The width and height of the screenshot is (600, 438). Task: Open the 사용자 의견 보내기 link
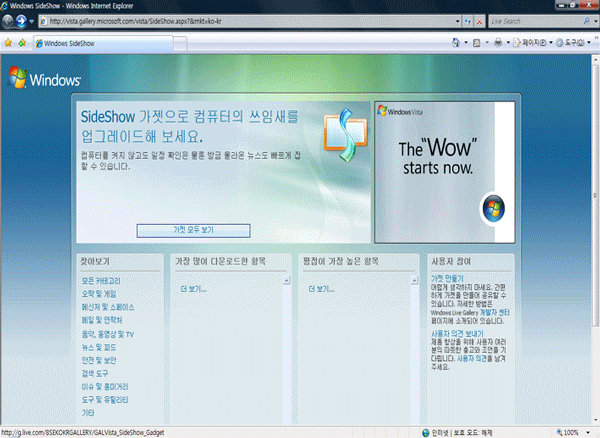457,334
